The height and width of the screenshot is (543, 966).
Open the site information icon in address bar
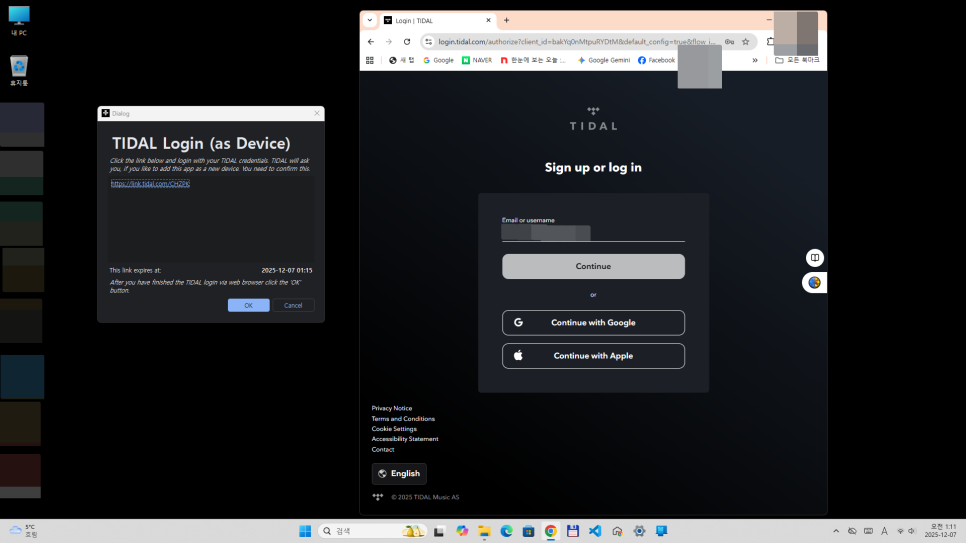pos(429,42)
